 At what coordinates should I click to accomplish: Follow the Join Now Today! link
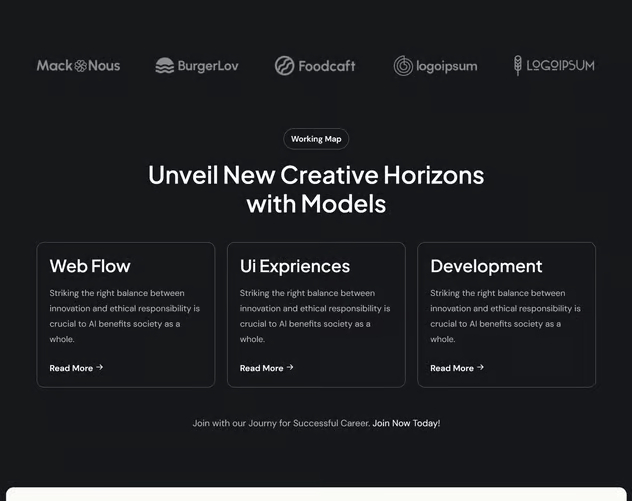tap(406, 423)
